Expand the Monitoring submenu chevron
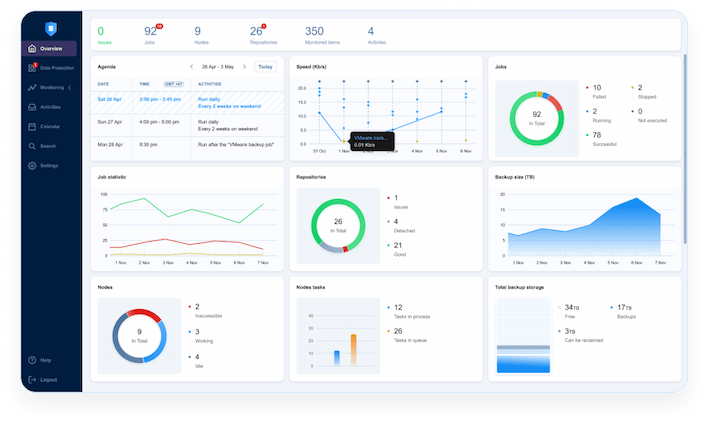The width and height of the screenshot is (708, 423). coord(69,88)
